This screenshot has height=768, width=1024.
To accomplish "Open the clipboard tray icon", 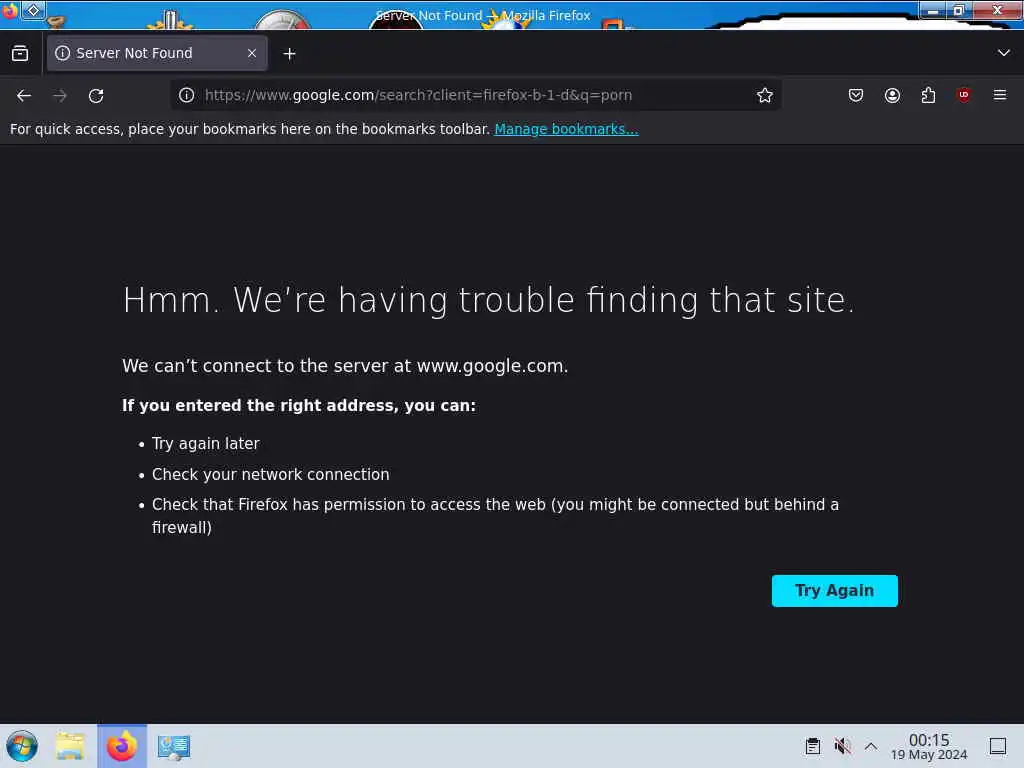I will (x=812, y=746).
